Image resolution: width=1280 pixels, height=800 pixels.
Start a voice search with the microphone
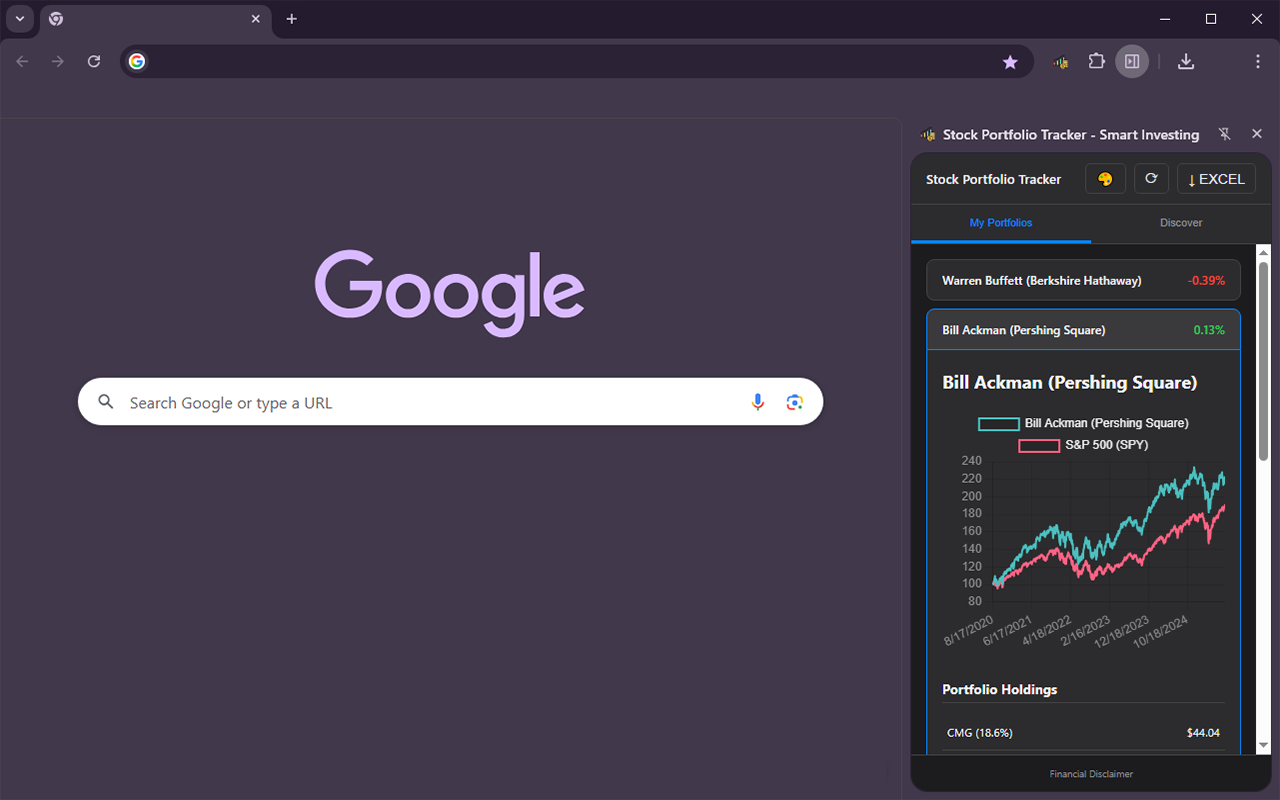click(x=758, y=402)
